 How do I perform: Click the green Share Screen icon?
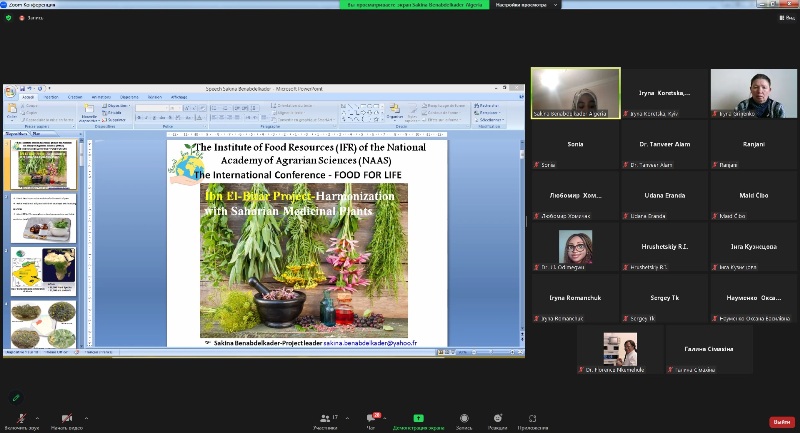coord(418,417)
